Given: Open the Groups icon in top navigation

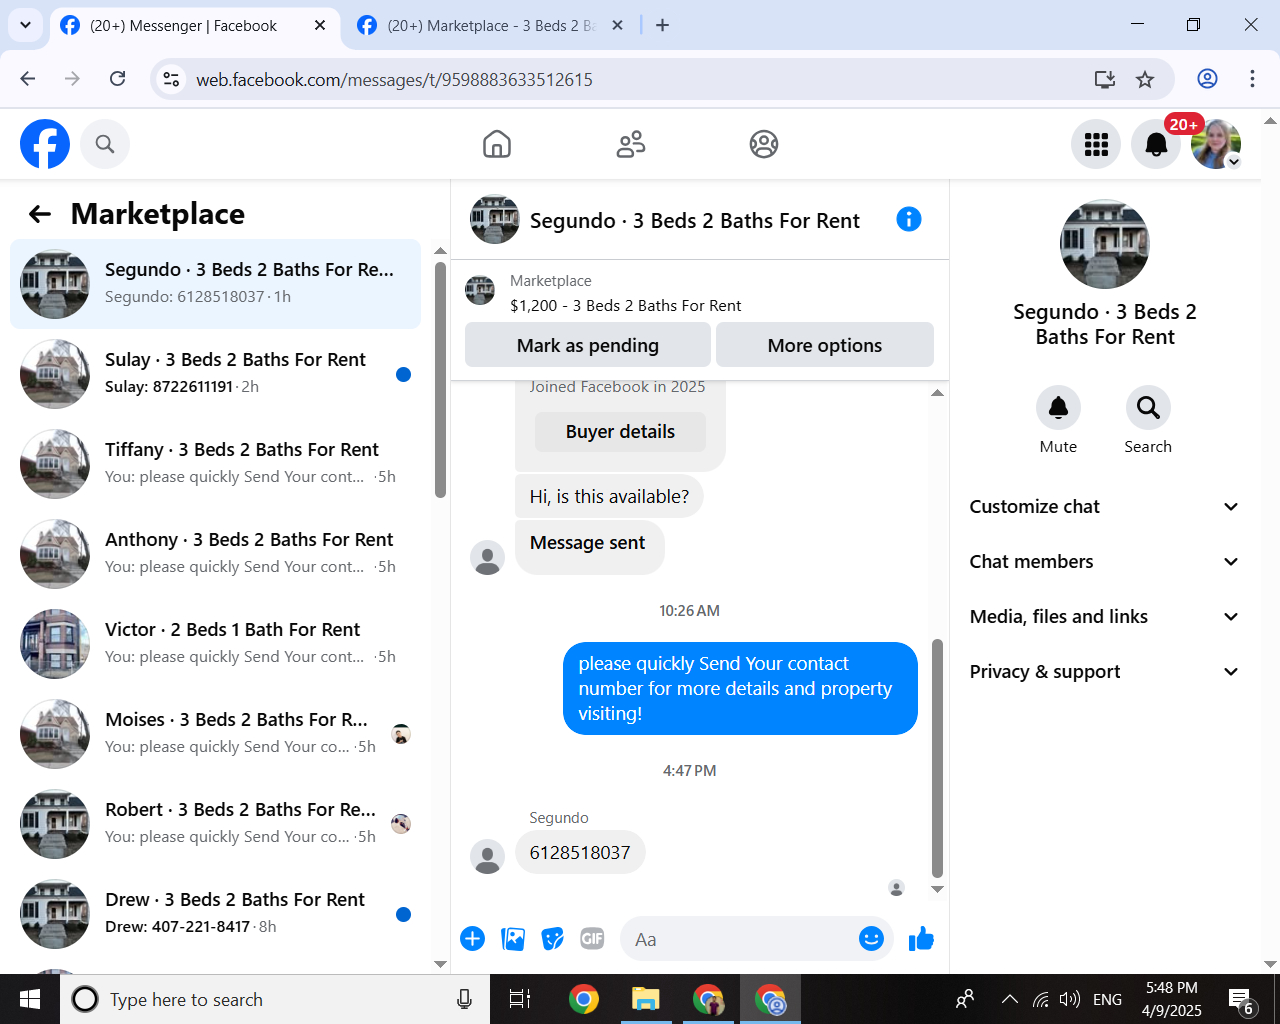Looking at the screenshot, I should (x=764, y=144).
